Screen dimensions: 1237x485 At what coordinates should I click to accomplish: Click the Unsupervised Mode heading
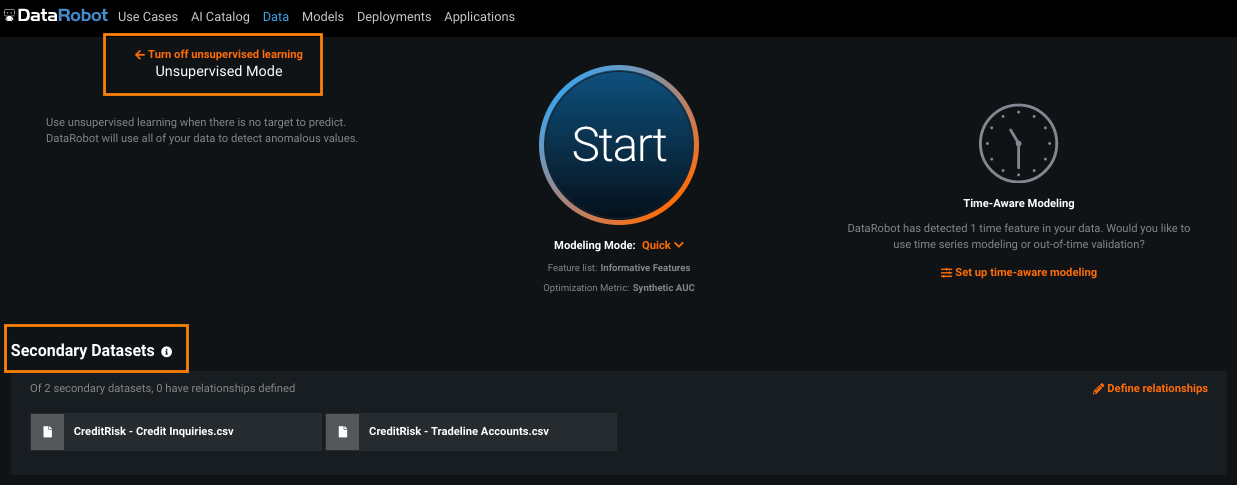(219, 72)
